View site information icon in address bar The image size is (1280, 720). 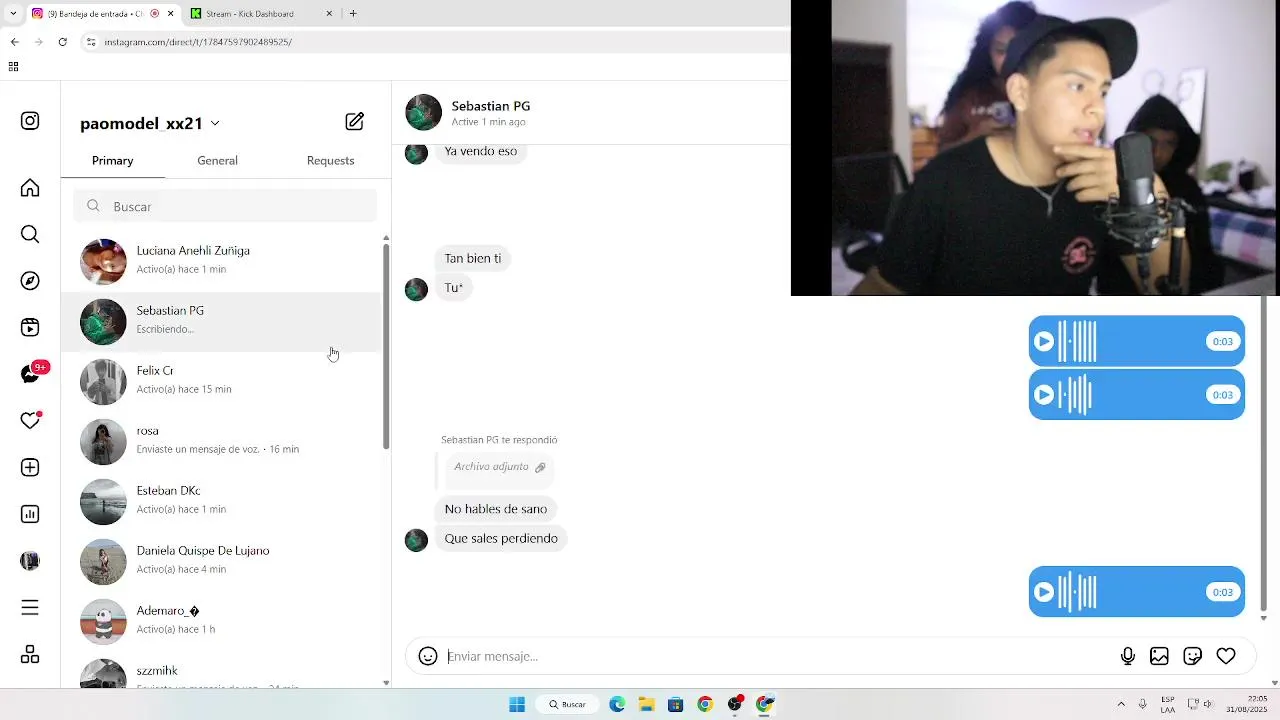click(x=91, y=42)
